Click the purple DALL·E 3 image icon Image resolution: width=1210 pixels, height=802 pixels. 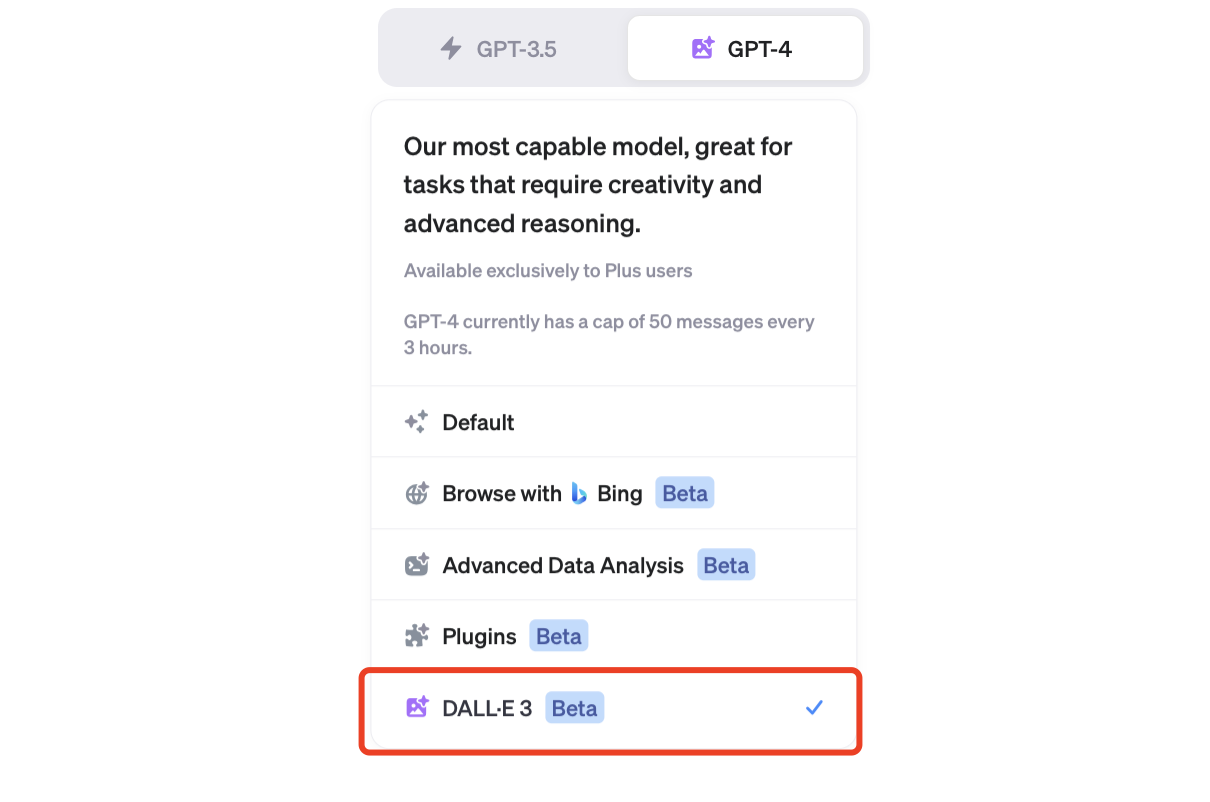(416, 708)
